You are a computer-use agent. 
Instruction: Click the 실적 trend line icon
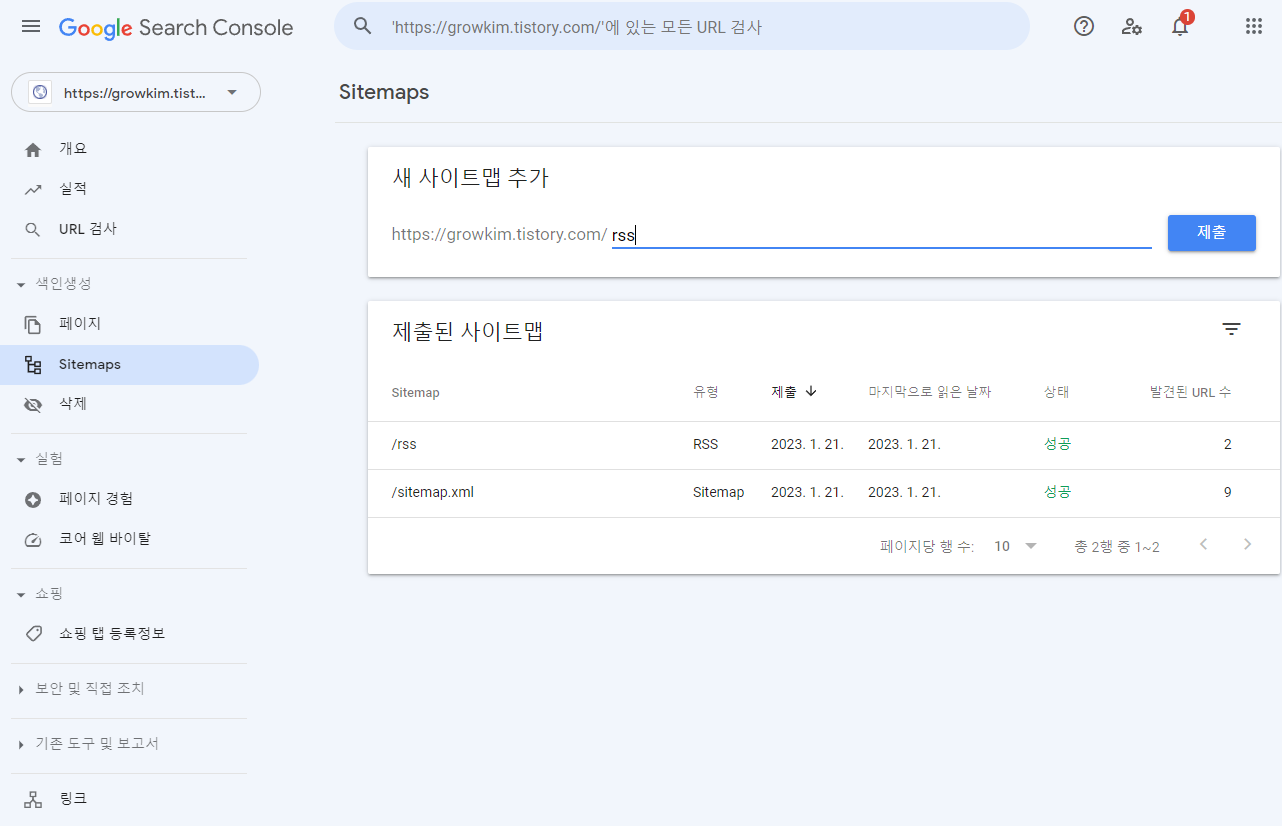(x=33, y=189)
